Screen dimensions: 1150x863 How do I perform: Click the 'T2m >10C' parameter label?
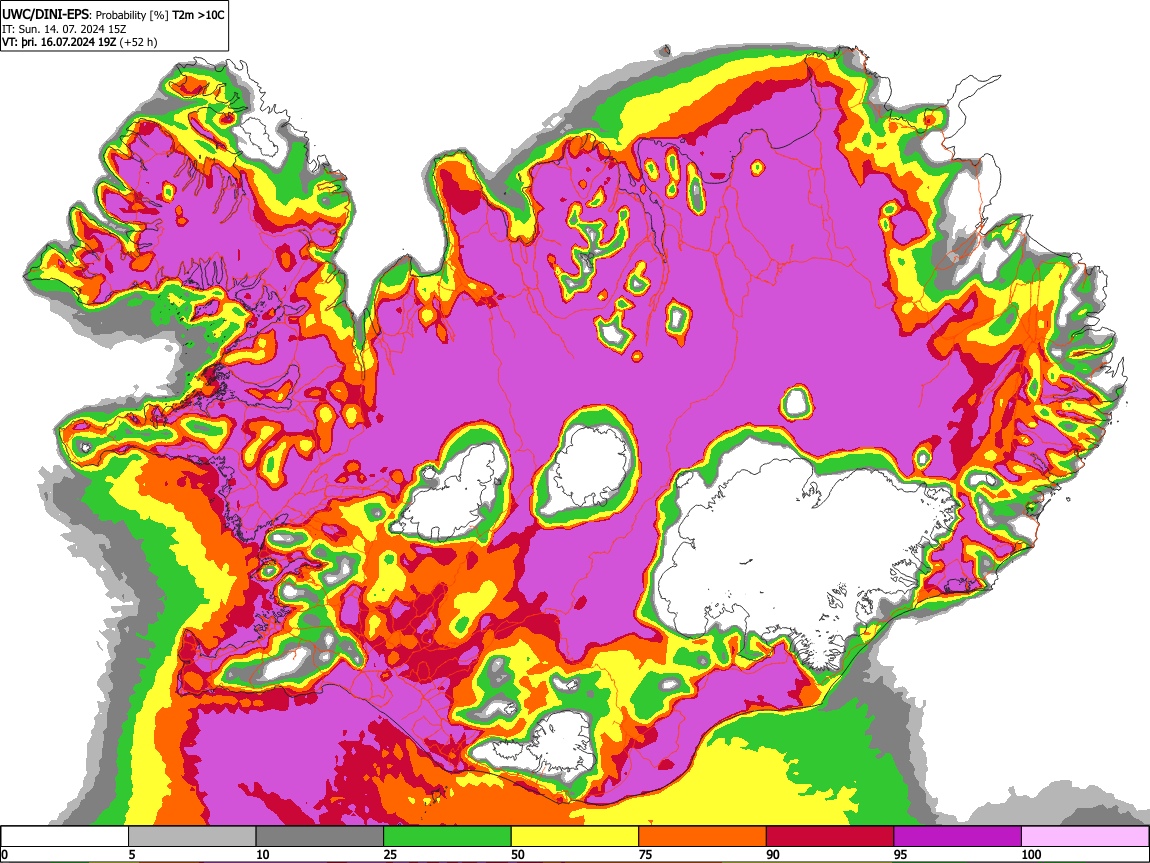coord(198,15)
